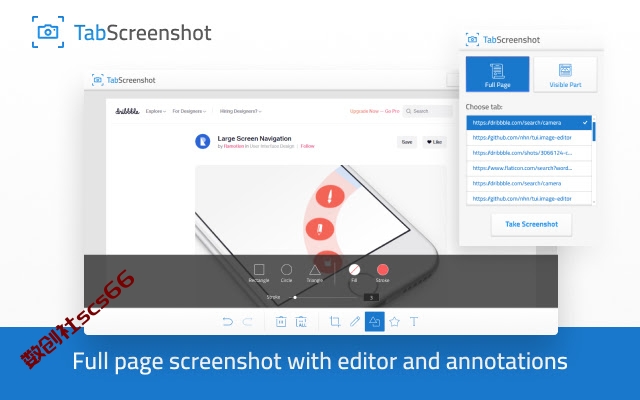This screenshot has height=400, width=640.
Task: Click the Delete All trash icon
Action: pos(301,322)
